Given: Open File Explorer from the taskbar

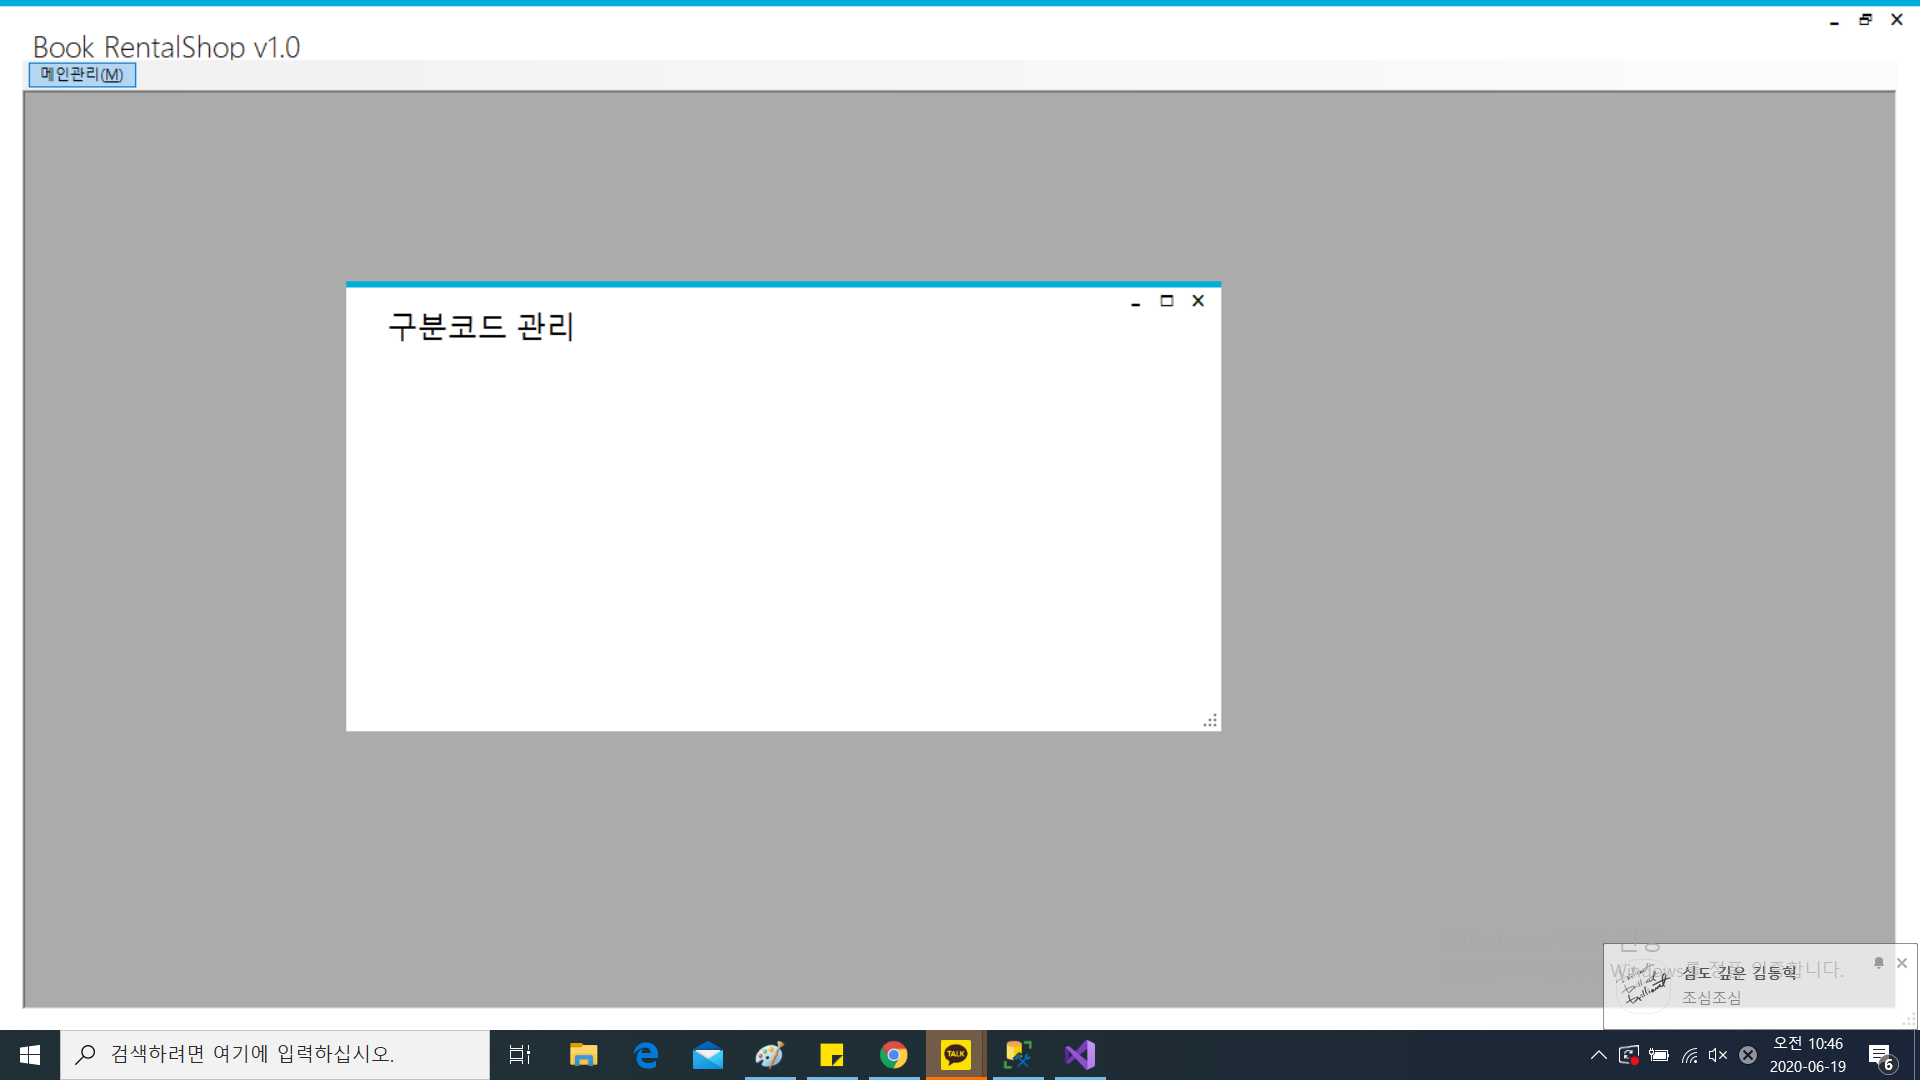Looking at the screenshot, I should (583, 1055).
